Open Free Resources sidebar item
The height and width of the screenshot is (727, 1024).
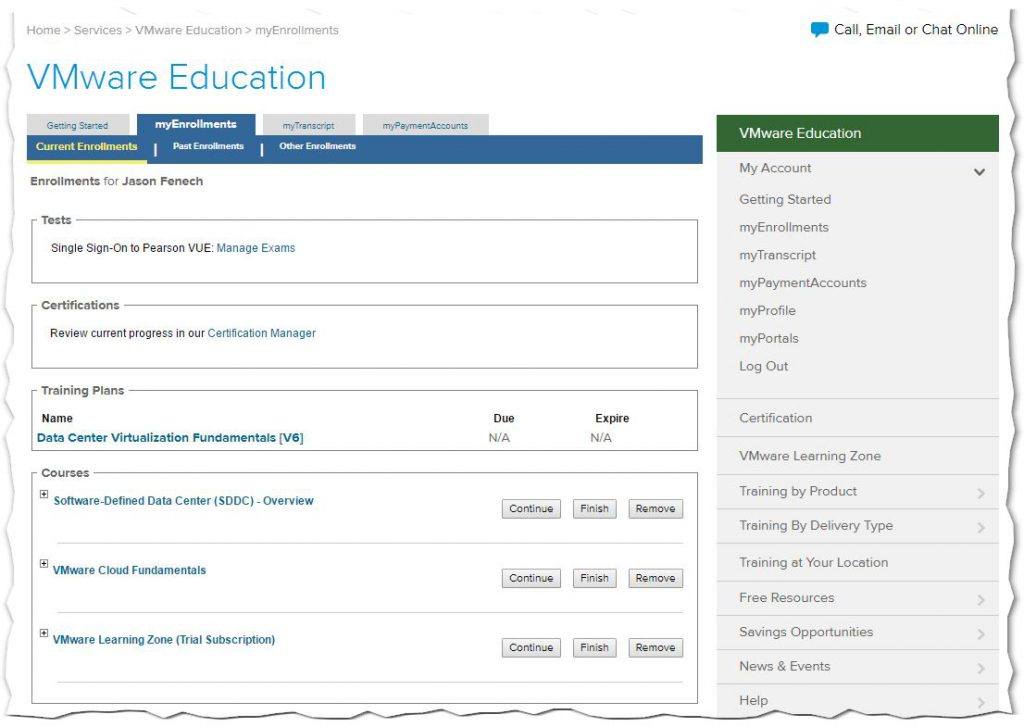[857, 598]
